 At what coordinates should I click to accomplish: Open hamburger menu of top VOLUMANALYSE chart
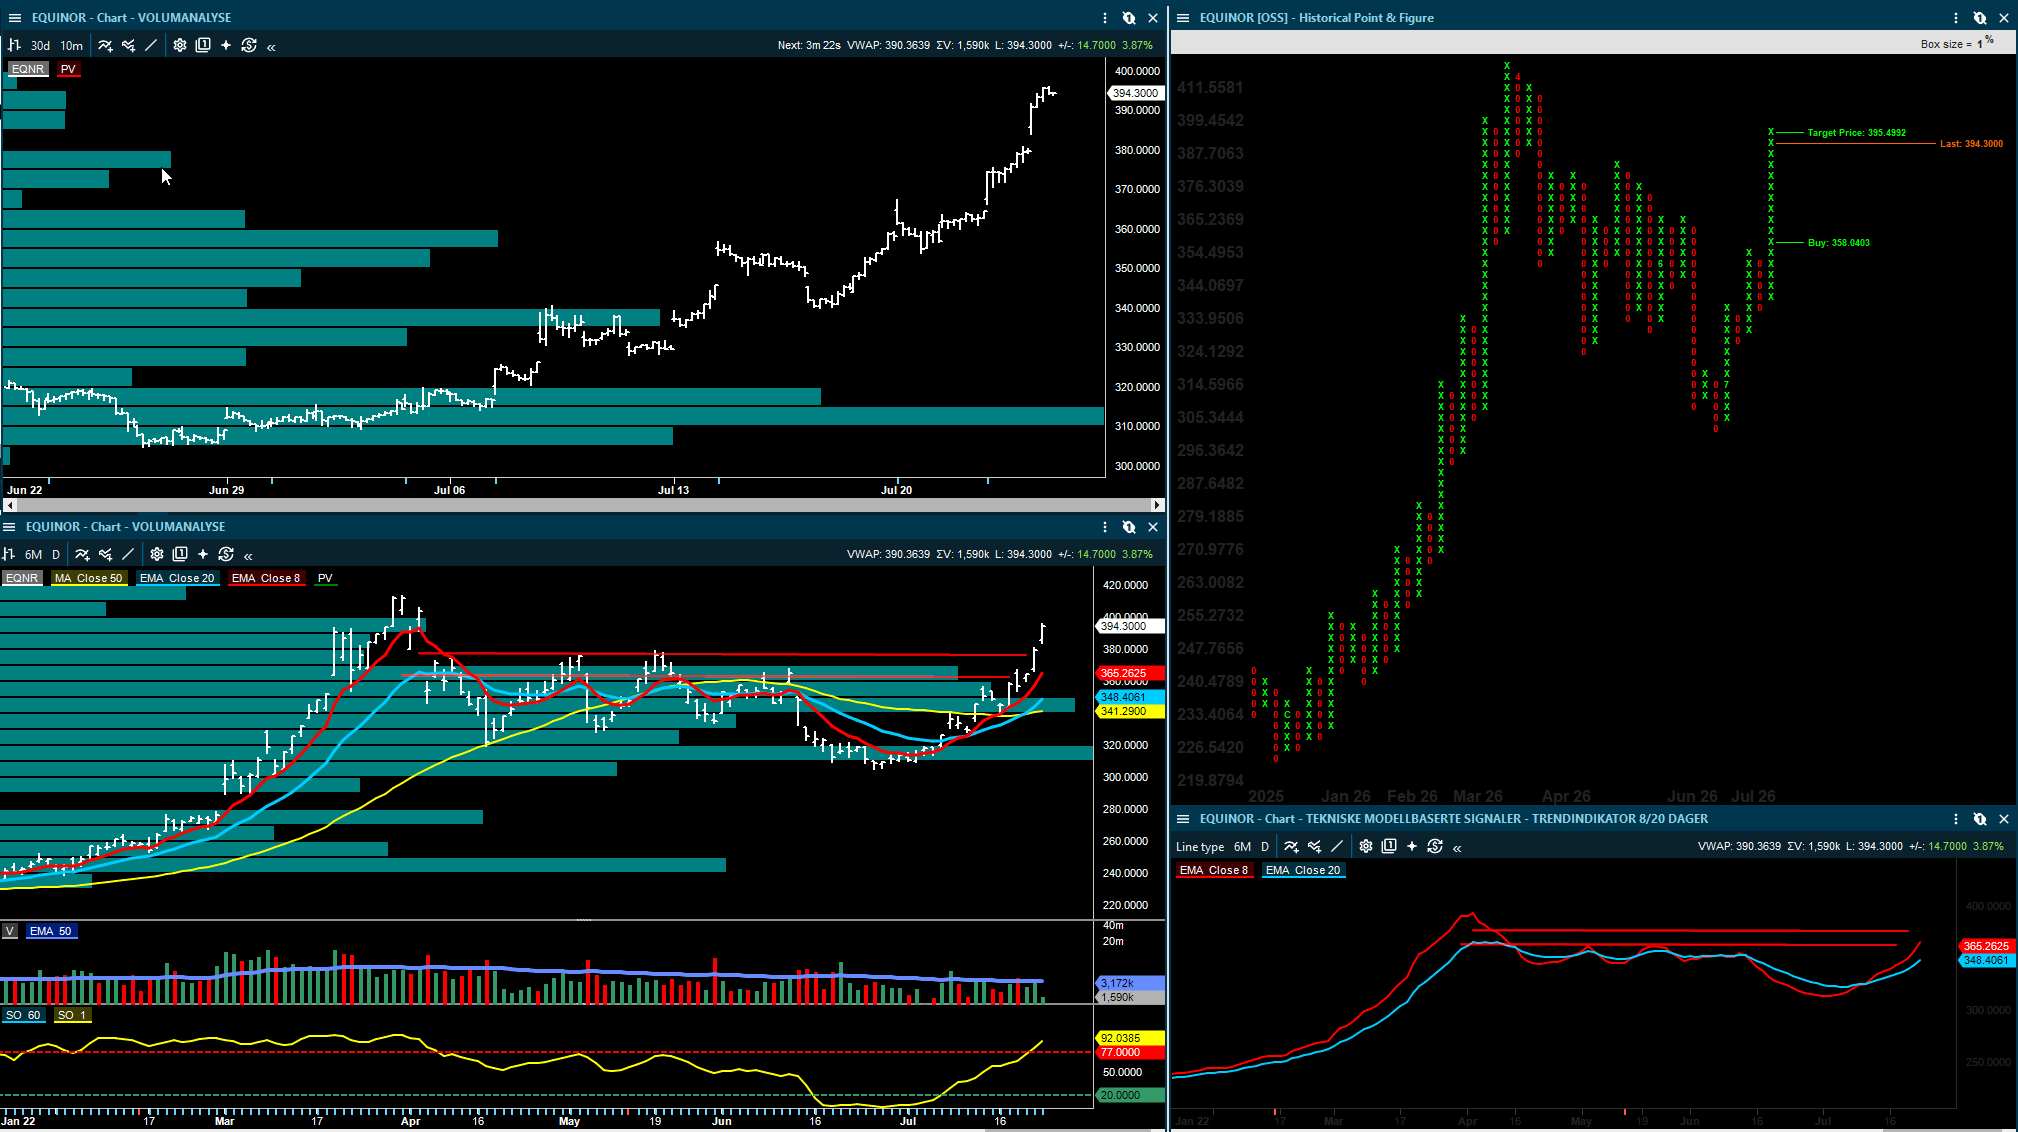click(15, 18)
